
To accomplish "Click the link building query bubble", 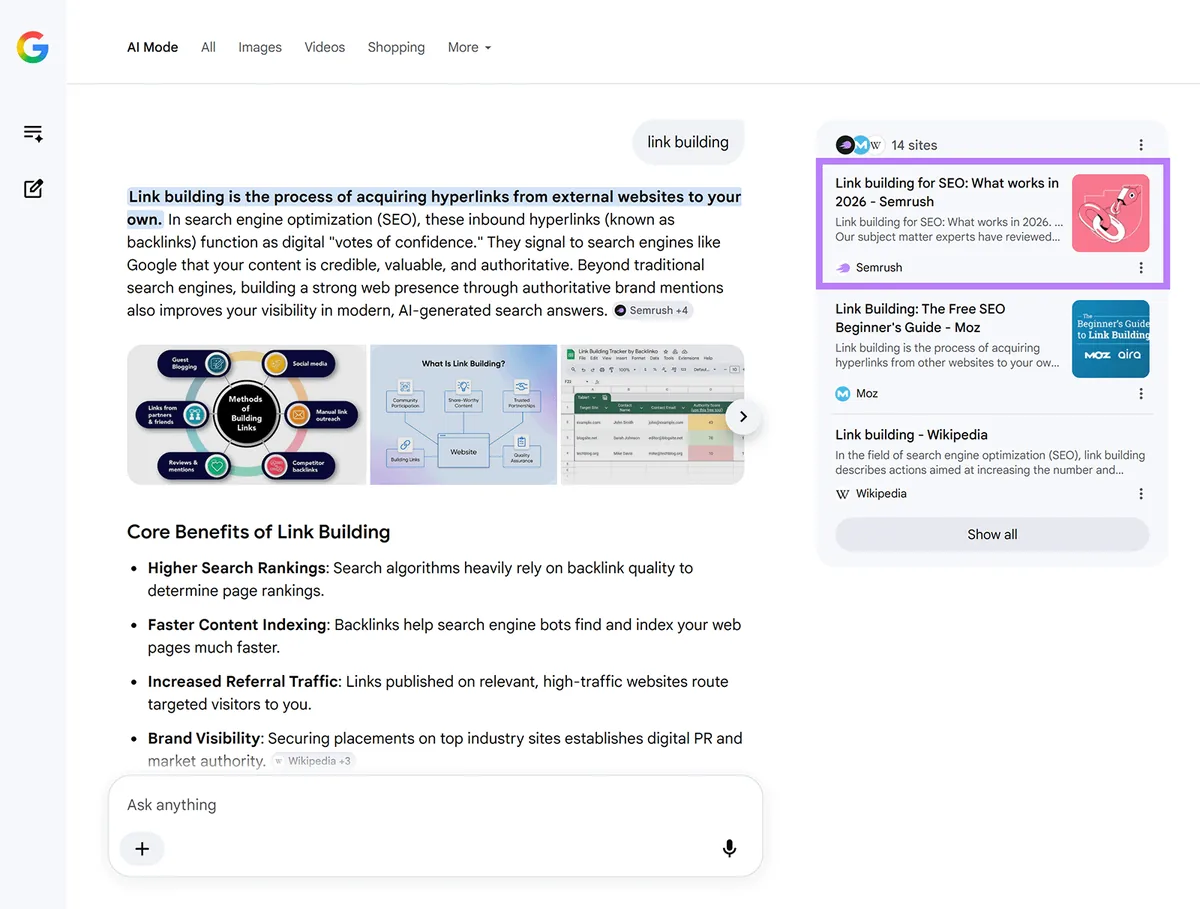I will coord(688,142).
